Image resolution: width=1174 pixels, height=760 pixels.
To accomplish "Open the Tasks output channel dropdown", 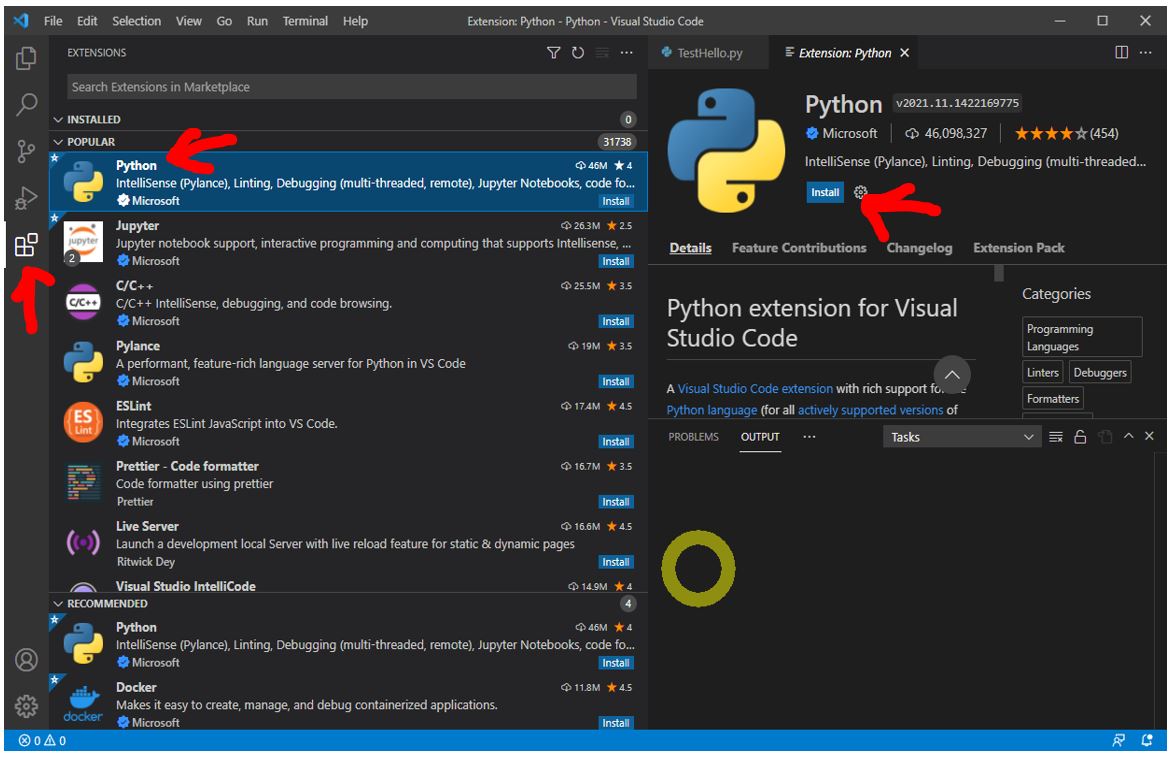I will click(x=962, y=437).
